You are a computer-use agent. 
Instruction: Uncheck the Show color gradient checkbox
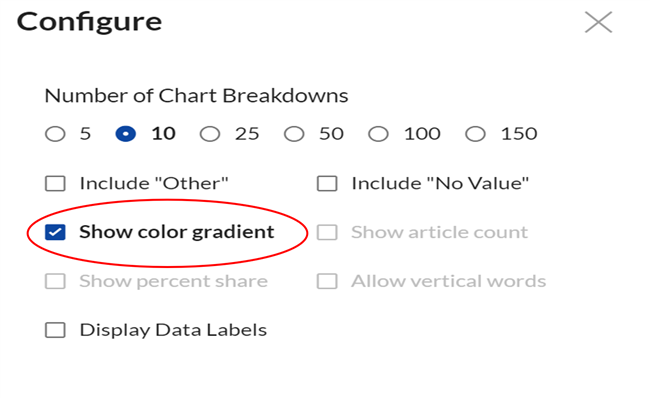pos(55,232)
